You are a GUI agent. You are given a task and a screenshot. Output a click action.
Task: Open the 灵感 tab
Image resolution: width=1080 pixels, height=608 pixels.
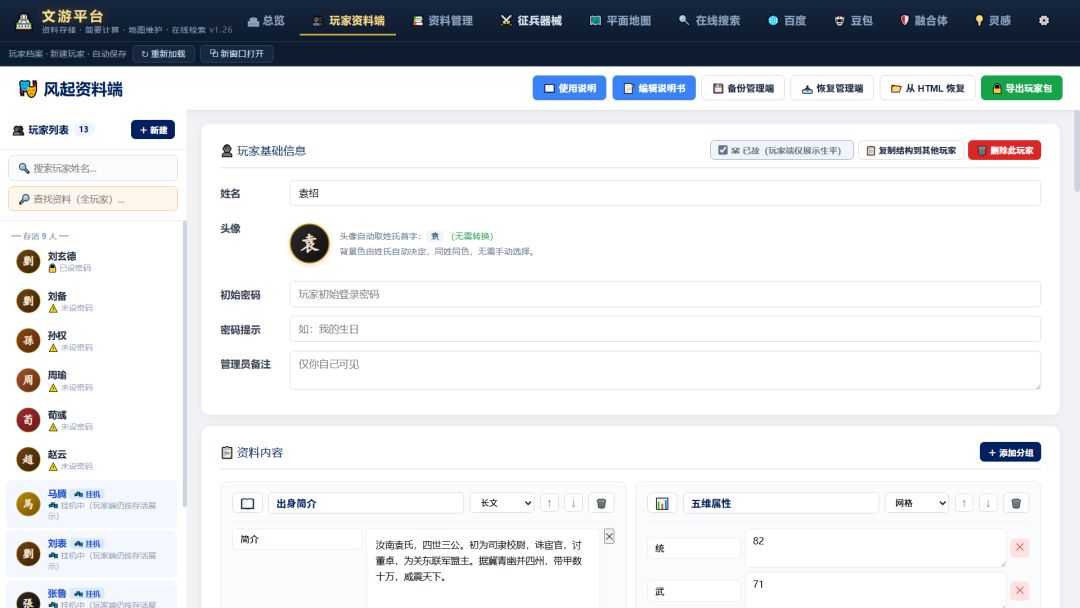click(993, 21)
